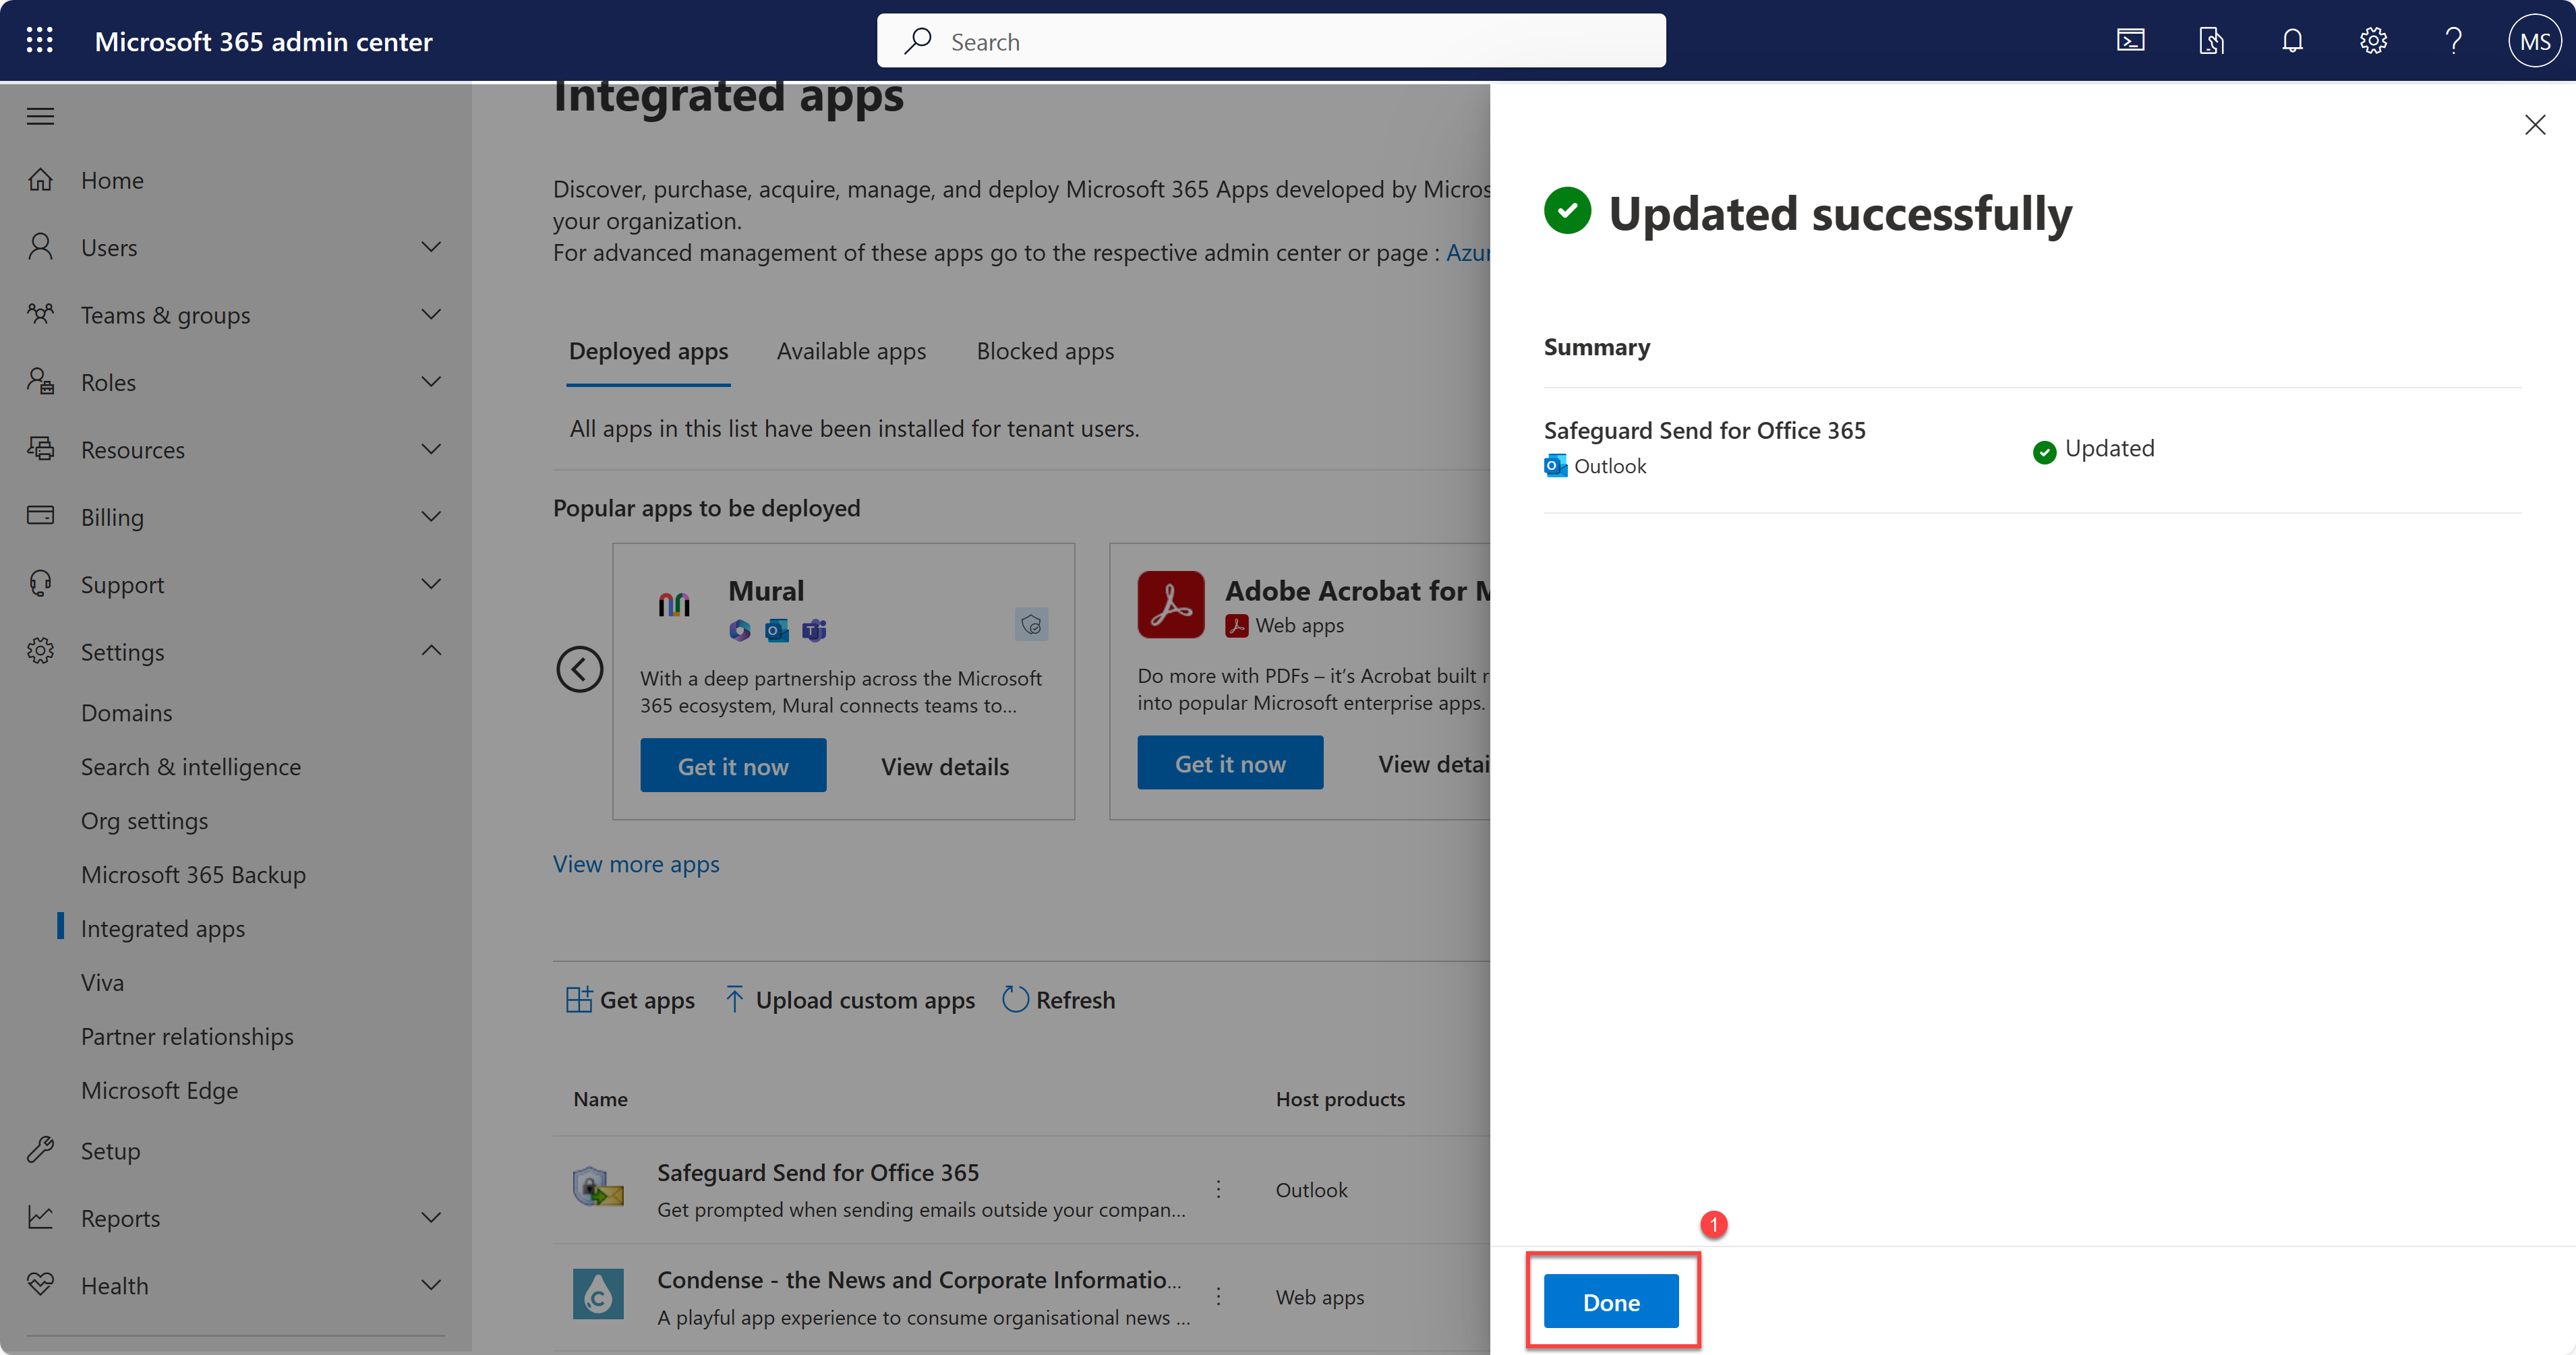2576x1355 pixels.
Task: Click the Settings gear icon in sidebar
Action: (40, 651)
